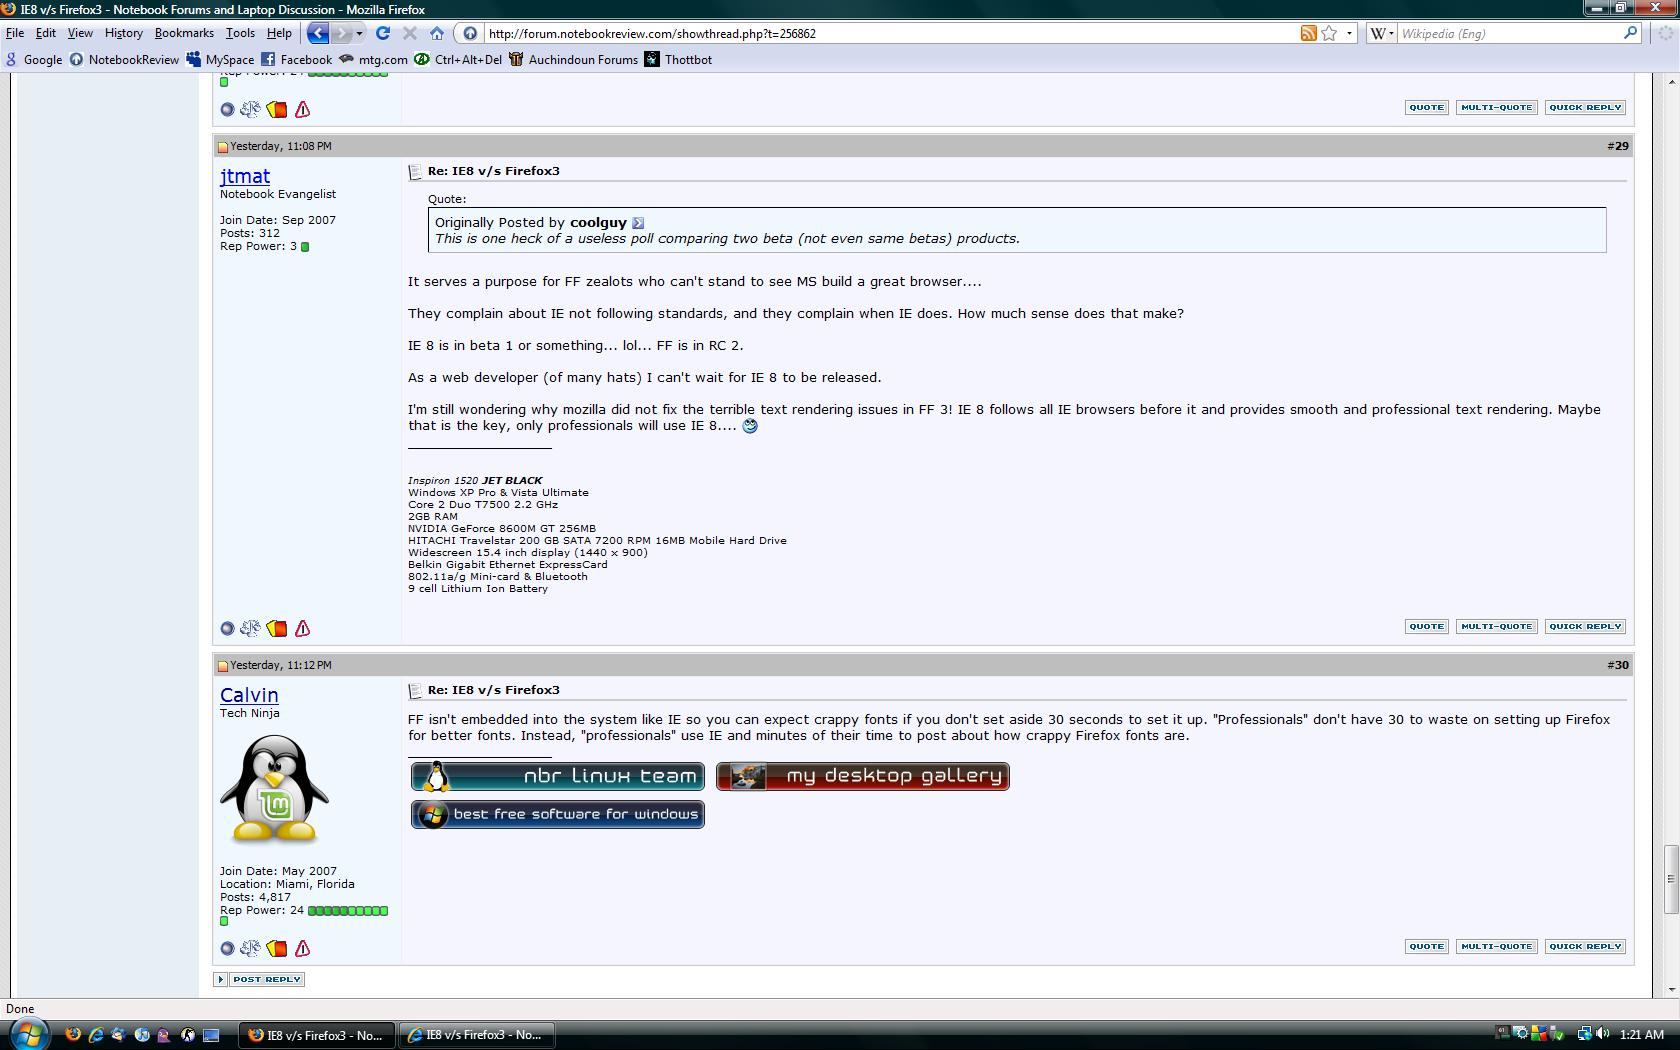1680x1050 pixels.
Task: Open the bookmark star dropdown arrow
Action: (x=1349, y=33)
